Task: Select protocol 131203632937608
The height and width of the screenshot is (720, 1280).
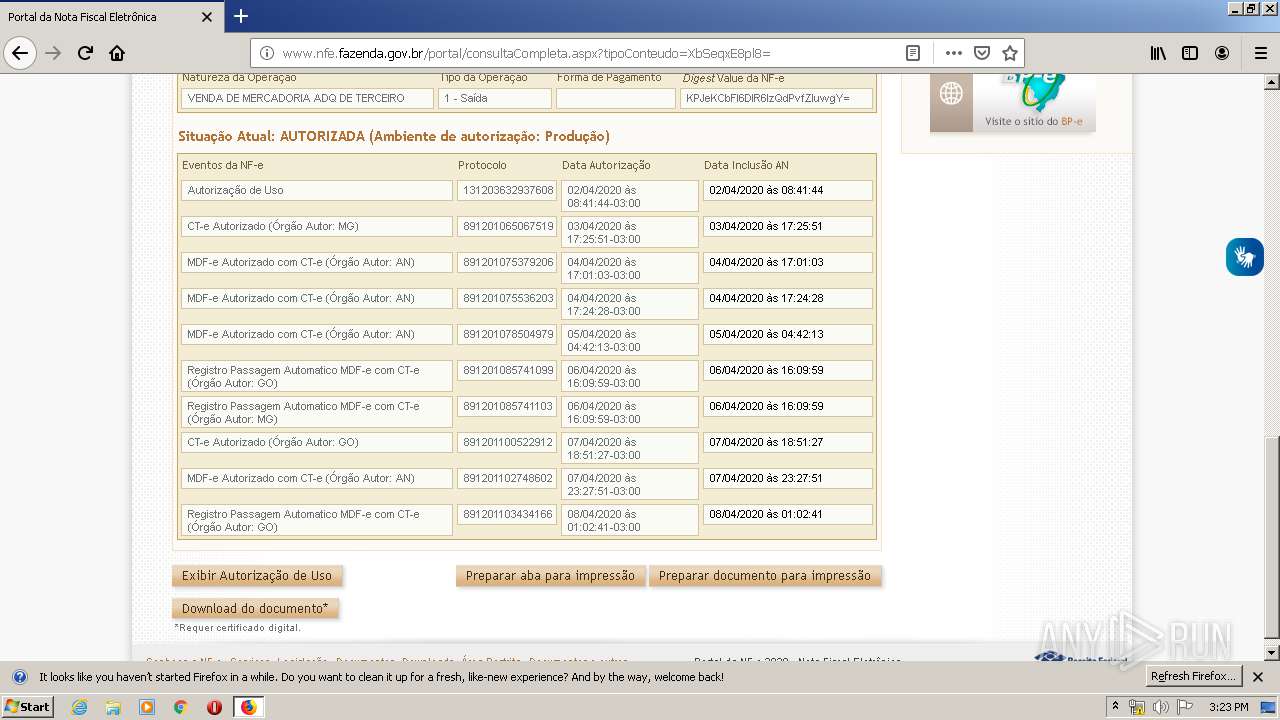Action: [507, 190]
